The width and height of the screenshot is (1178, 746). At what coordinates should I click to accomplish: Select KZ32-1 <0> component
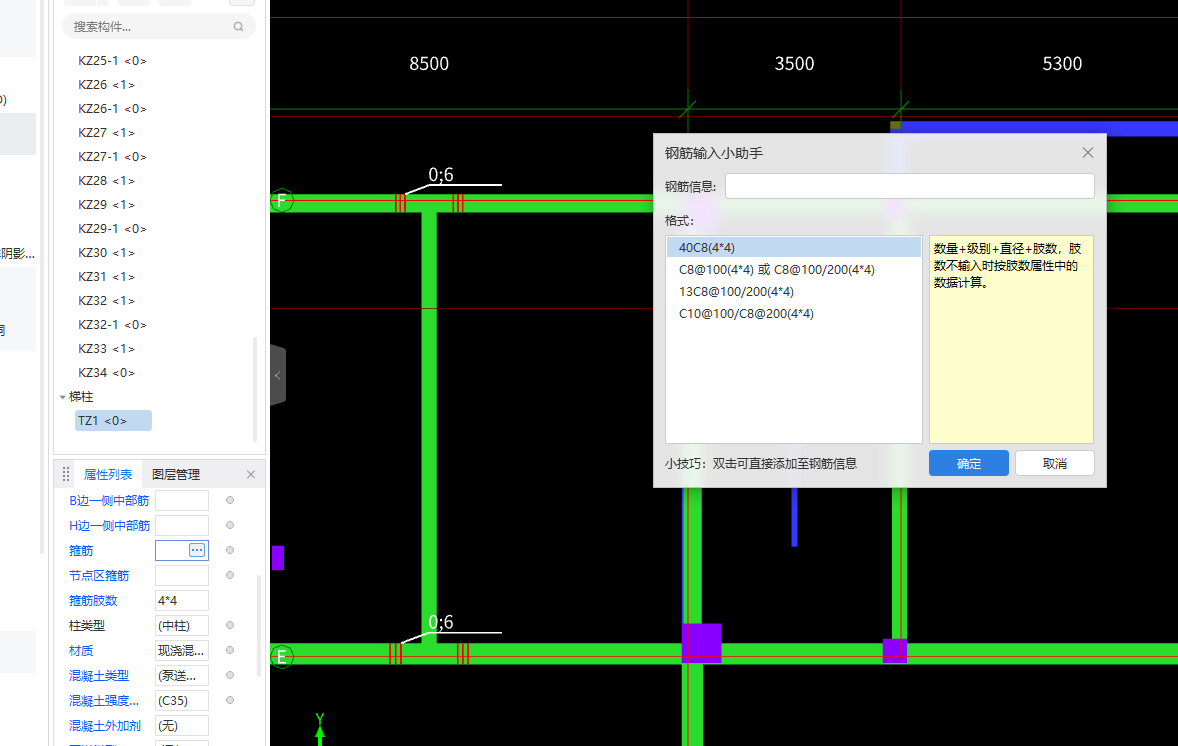(x=112, y=325)
